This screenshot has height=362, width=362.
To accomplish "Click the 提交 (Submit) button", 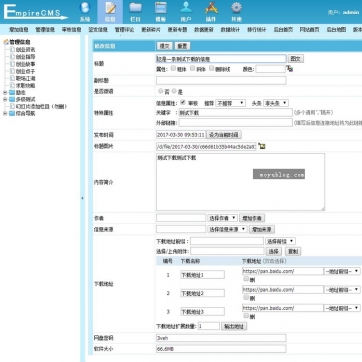I will pyautogui.click(x=164, y=46).
